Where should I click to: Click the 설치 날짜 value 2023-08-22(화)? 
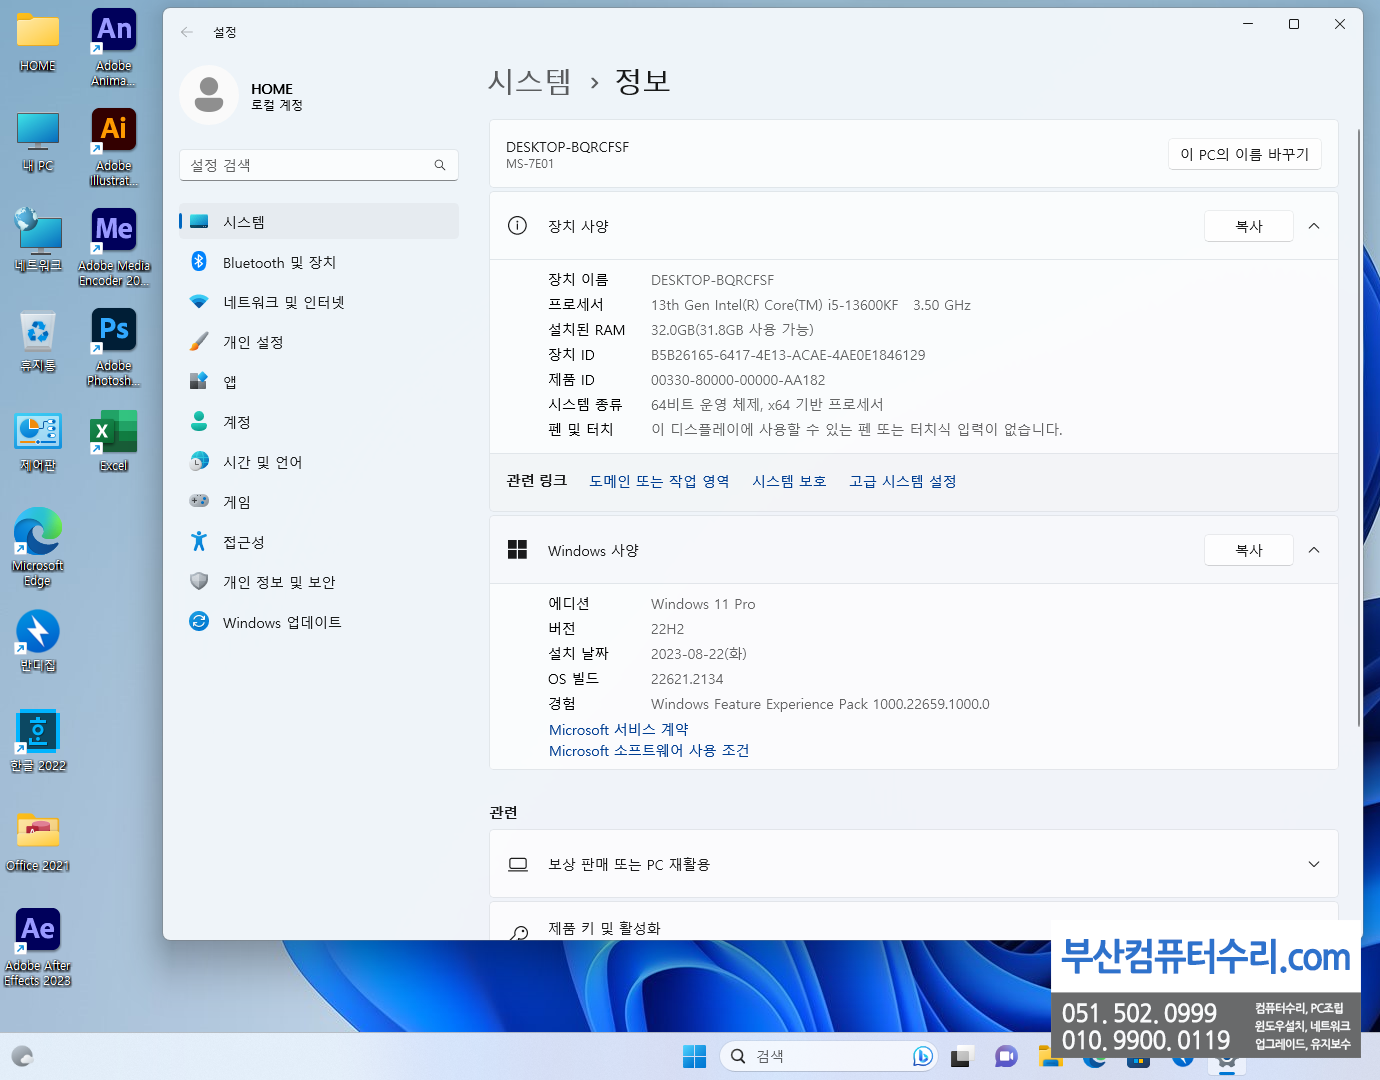[x=699, y=654]
